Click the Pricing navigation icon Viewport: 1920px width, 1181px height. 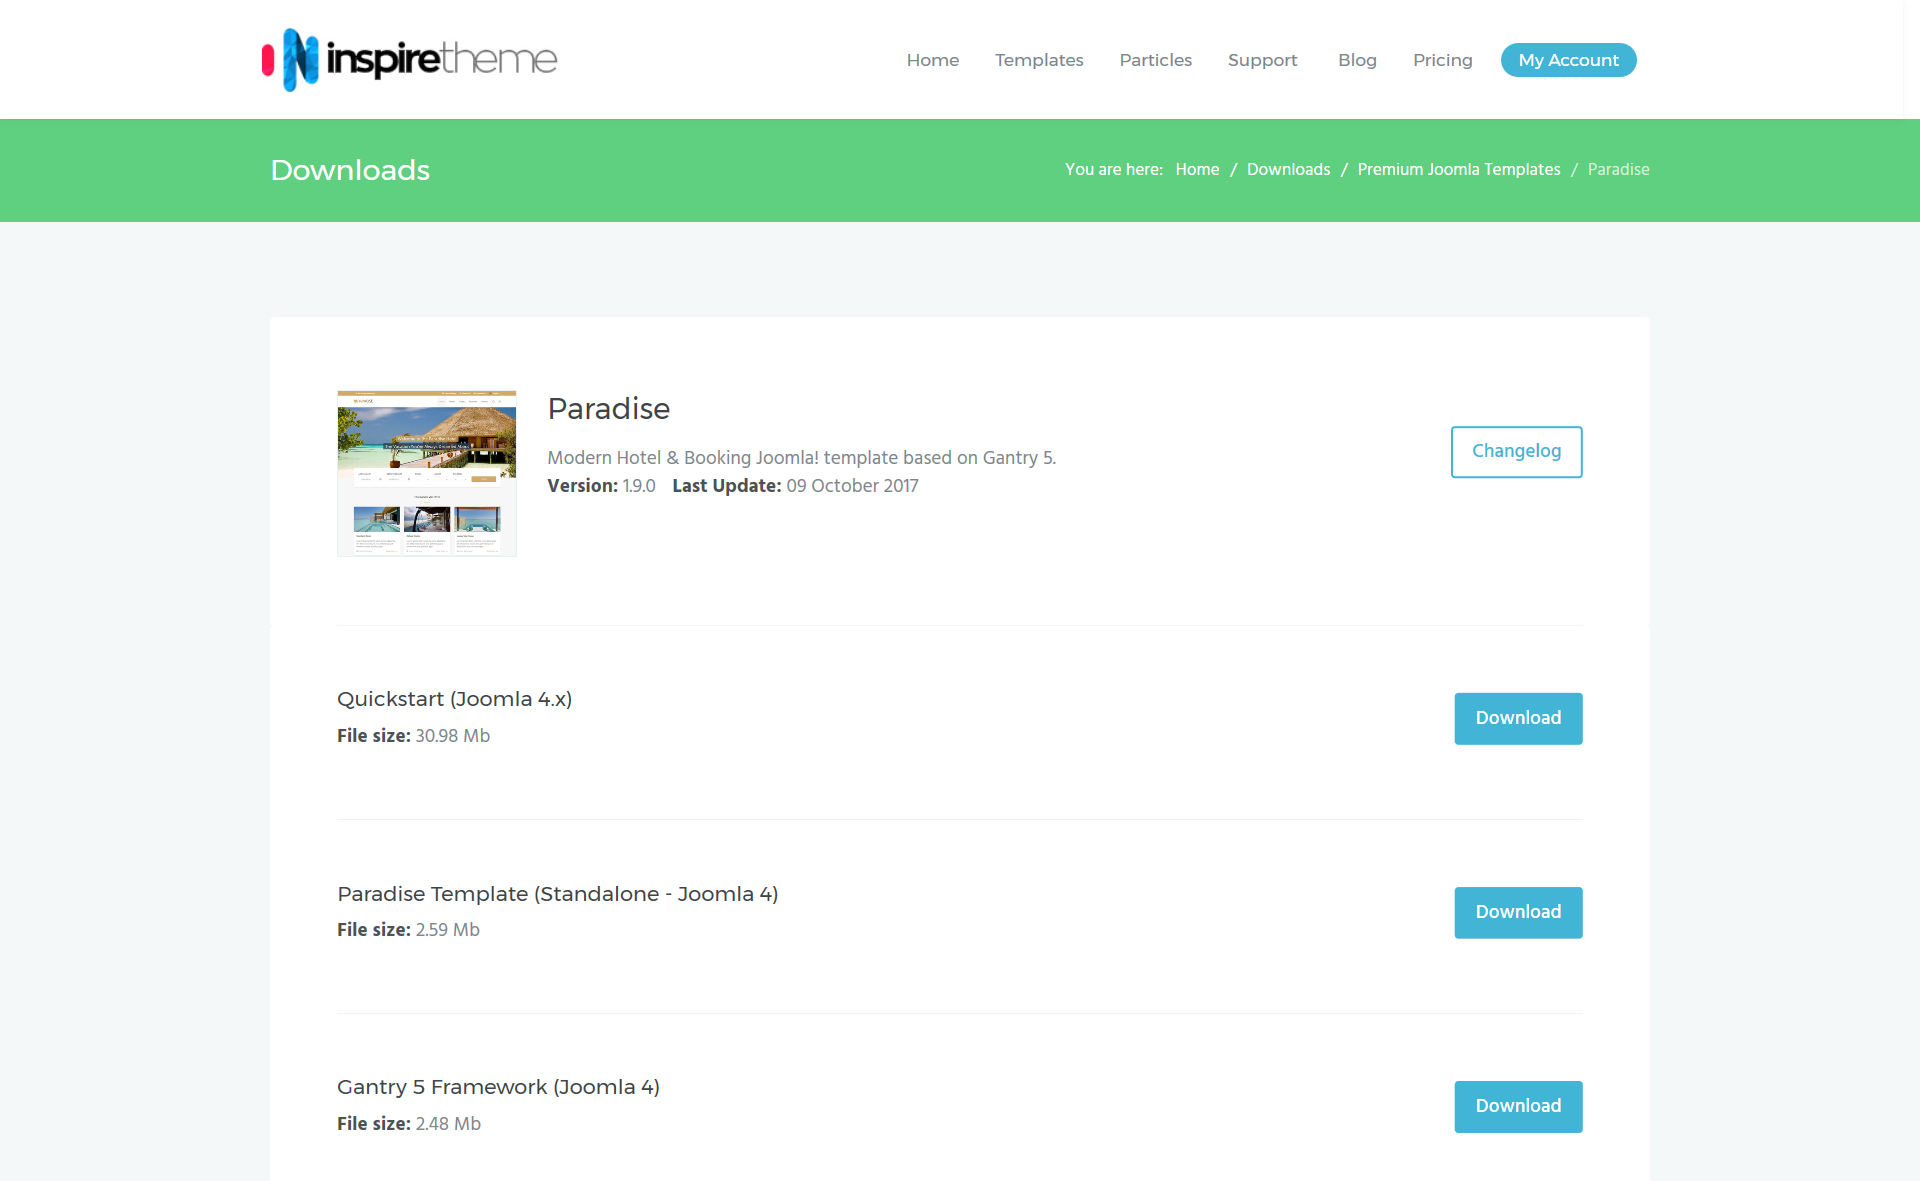pos(1444,60)
